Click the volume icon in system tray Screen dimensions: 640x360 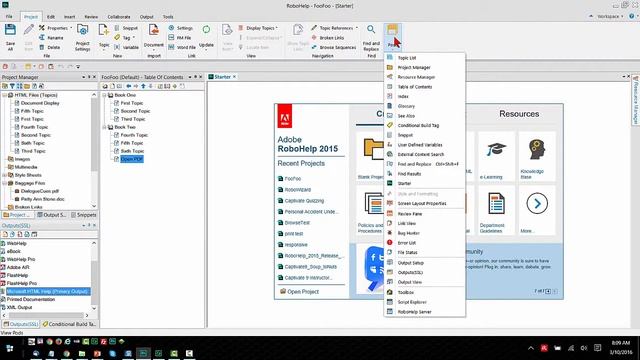[584, 348]
